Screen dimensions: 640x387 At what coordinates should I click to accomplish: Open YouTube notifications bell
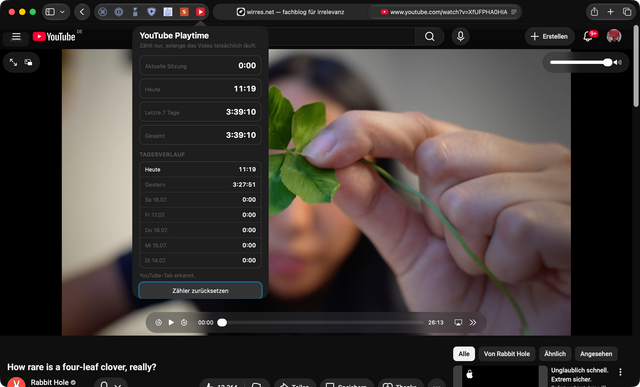pyautogui.click(x=588, y=36)
